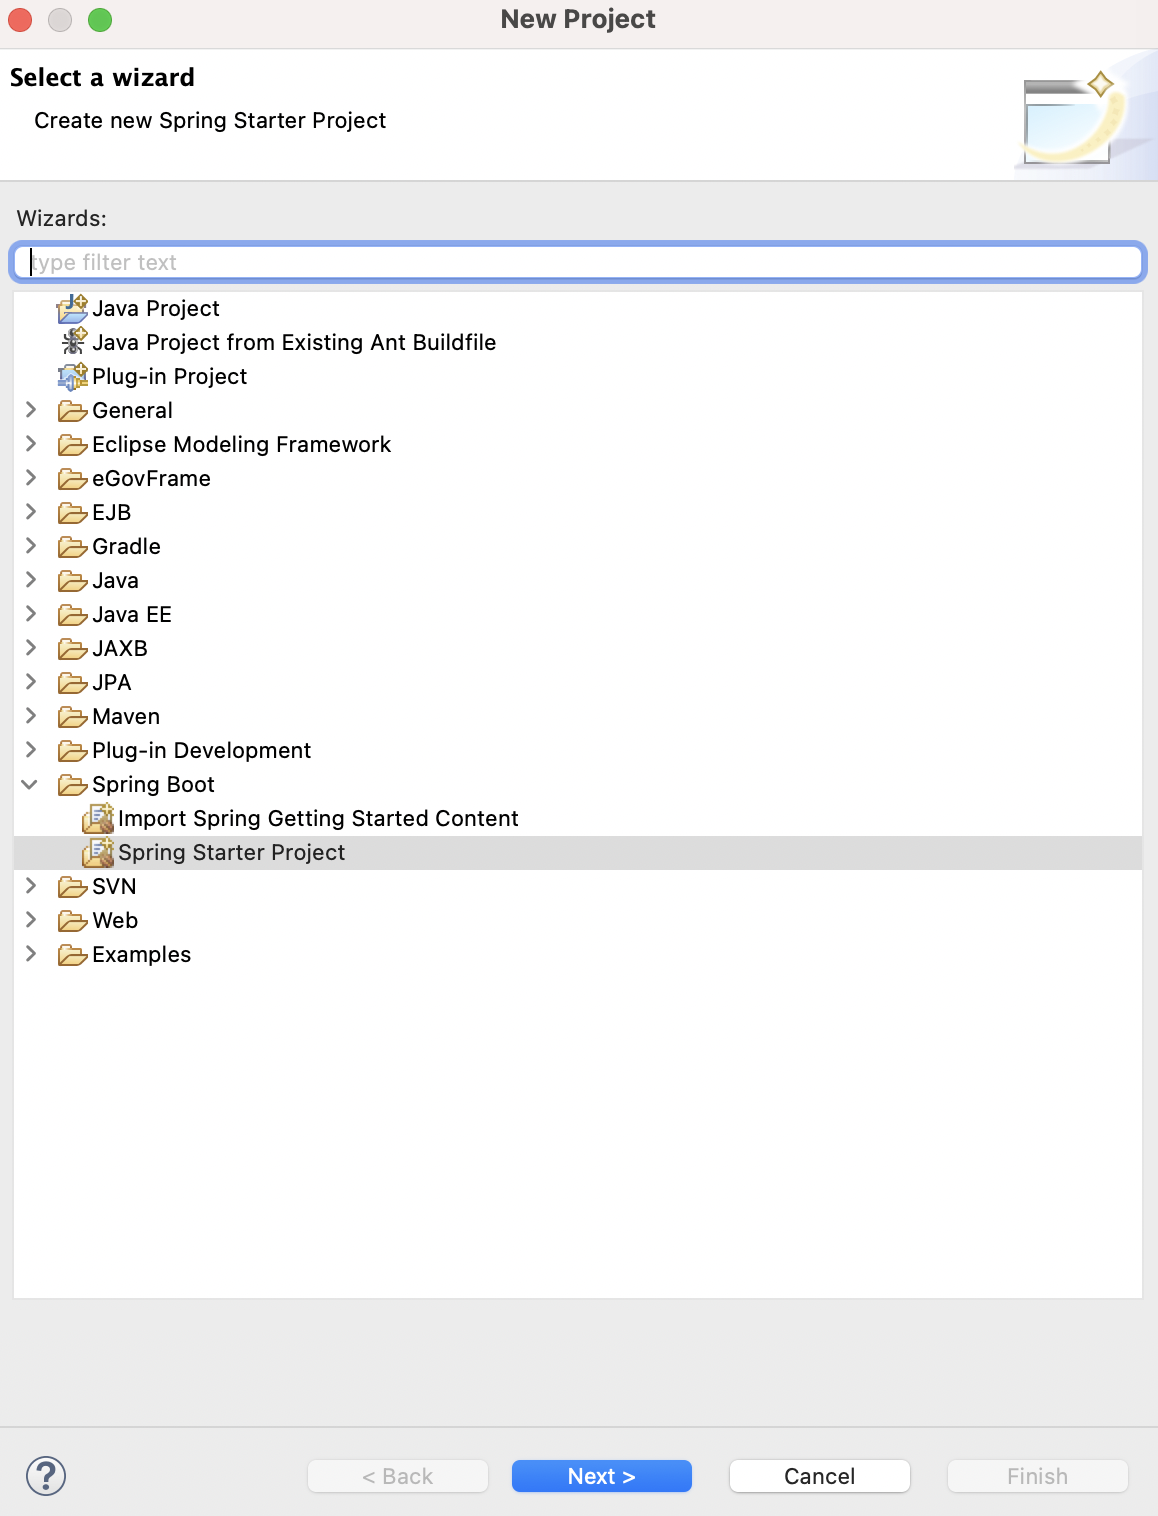Select Import Spring Getting Started Content label
The height and width of the screenshot is (1516, 1158).
pyautogui.click(x=318, y=818)
